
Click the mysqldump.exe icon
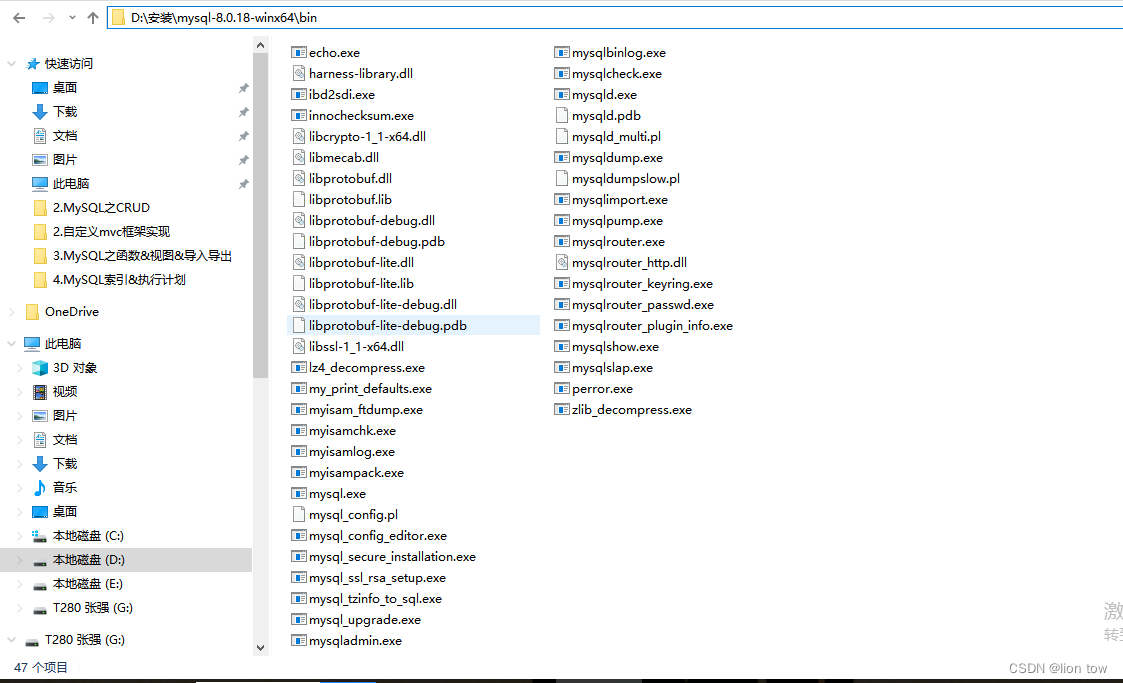(562, 158)
